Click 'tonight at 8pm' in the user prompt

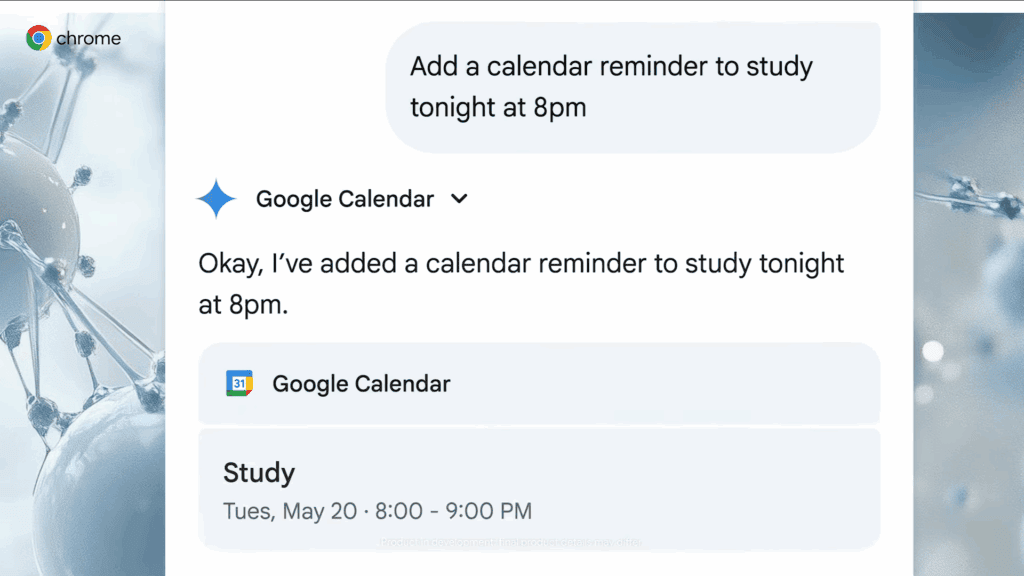(x=498, y=108)
